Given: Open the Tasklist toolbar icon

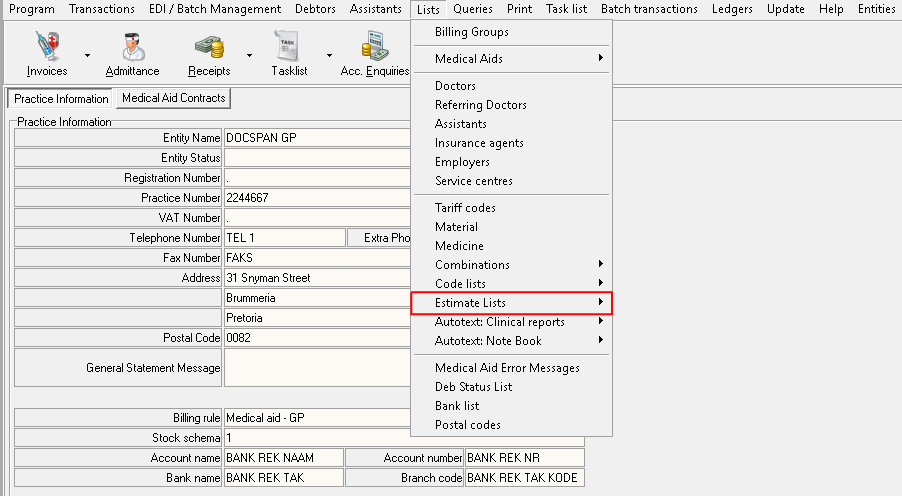Looking at the screenshot, I should click(289, 47).
